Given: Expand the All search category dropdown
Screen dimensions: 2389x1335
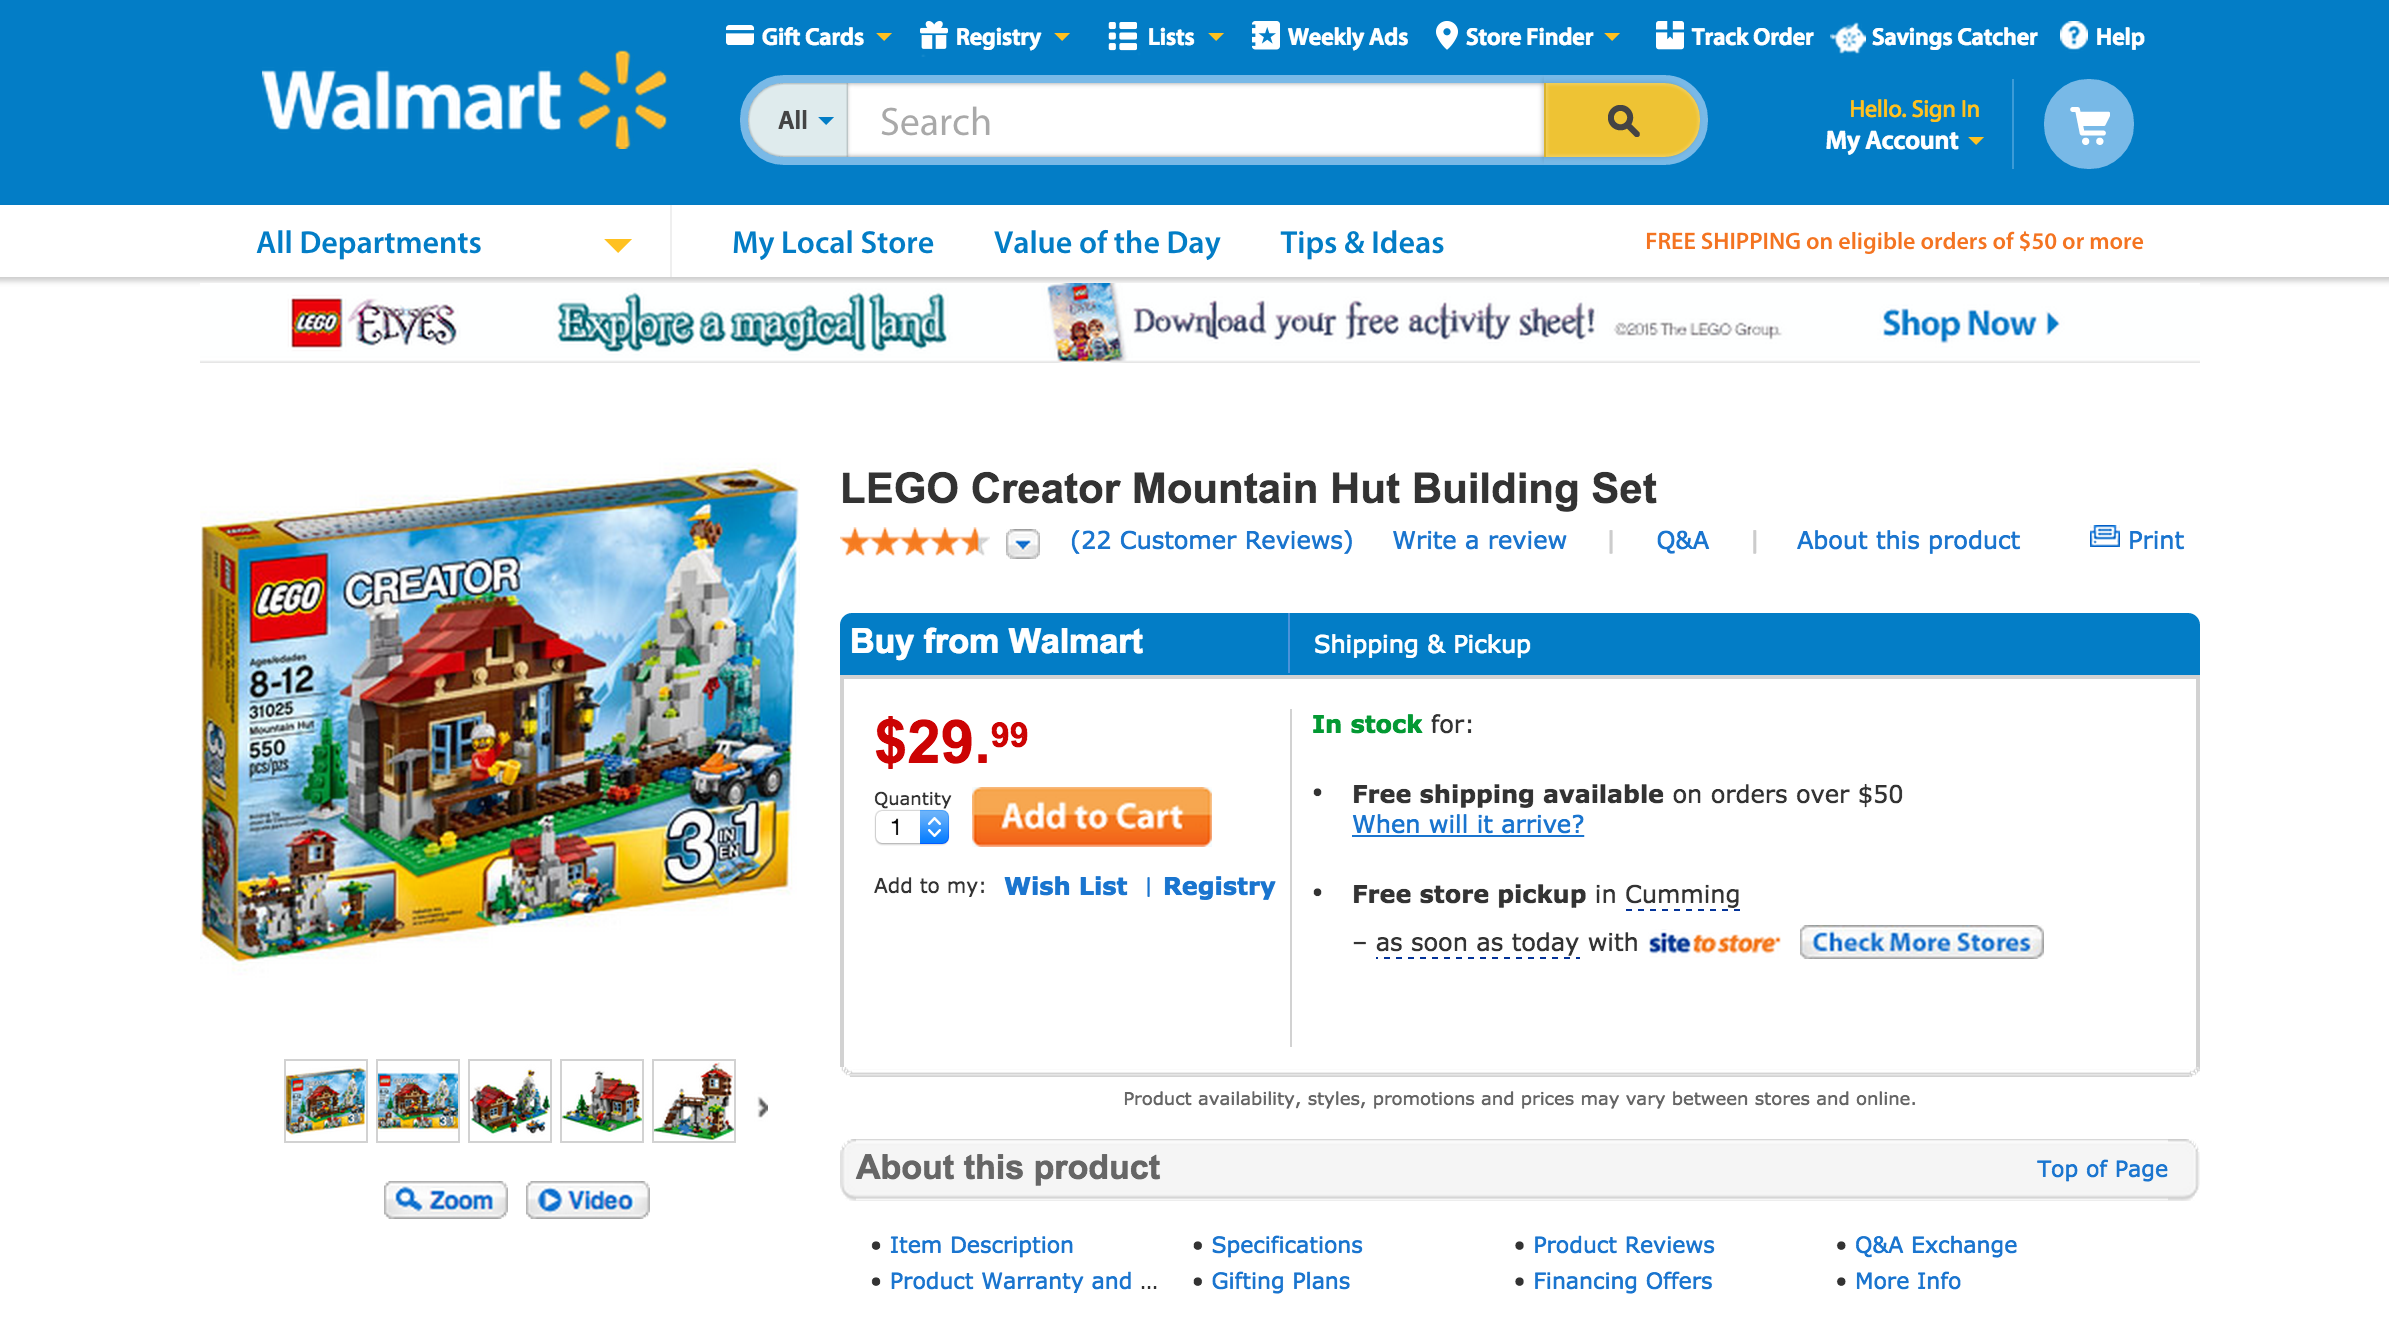Looking at the screenshot, I should [x=804, y=121].
